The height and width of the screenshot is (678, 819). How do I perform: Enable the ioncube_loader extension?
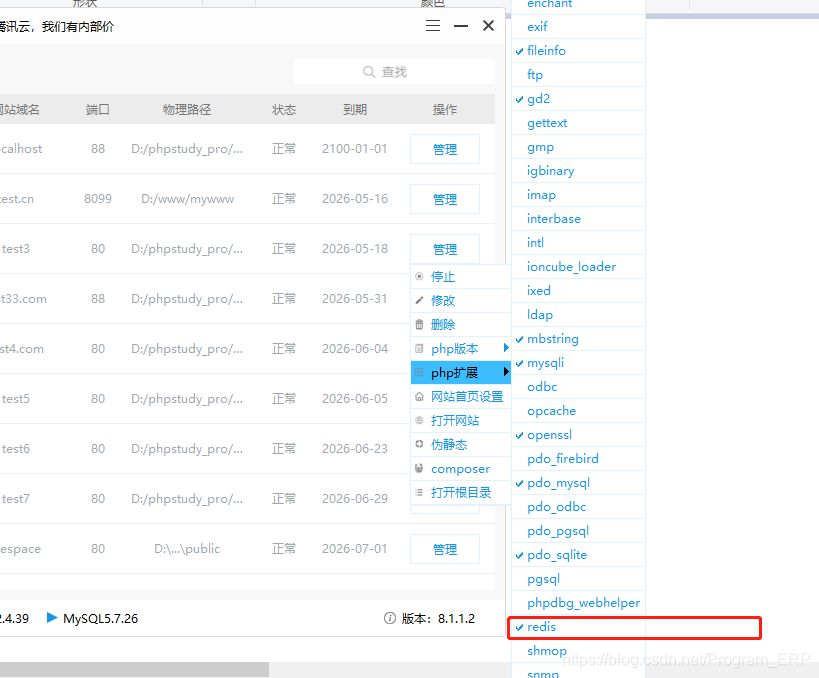578,267
